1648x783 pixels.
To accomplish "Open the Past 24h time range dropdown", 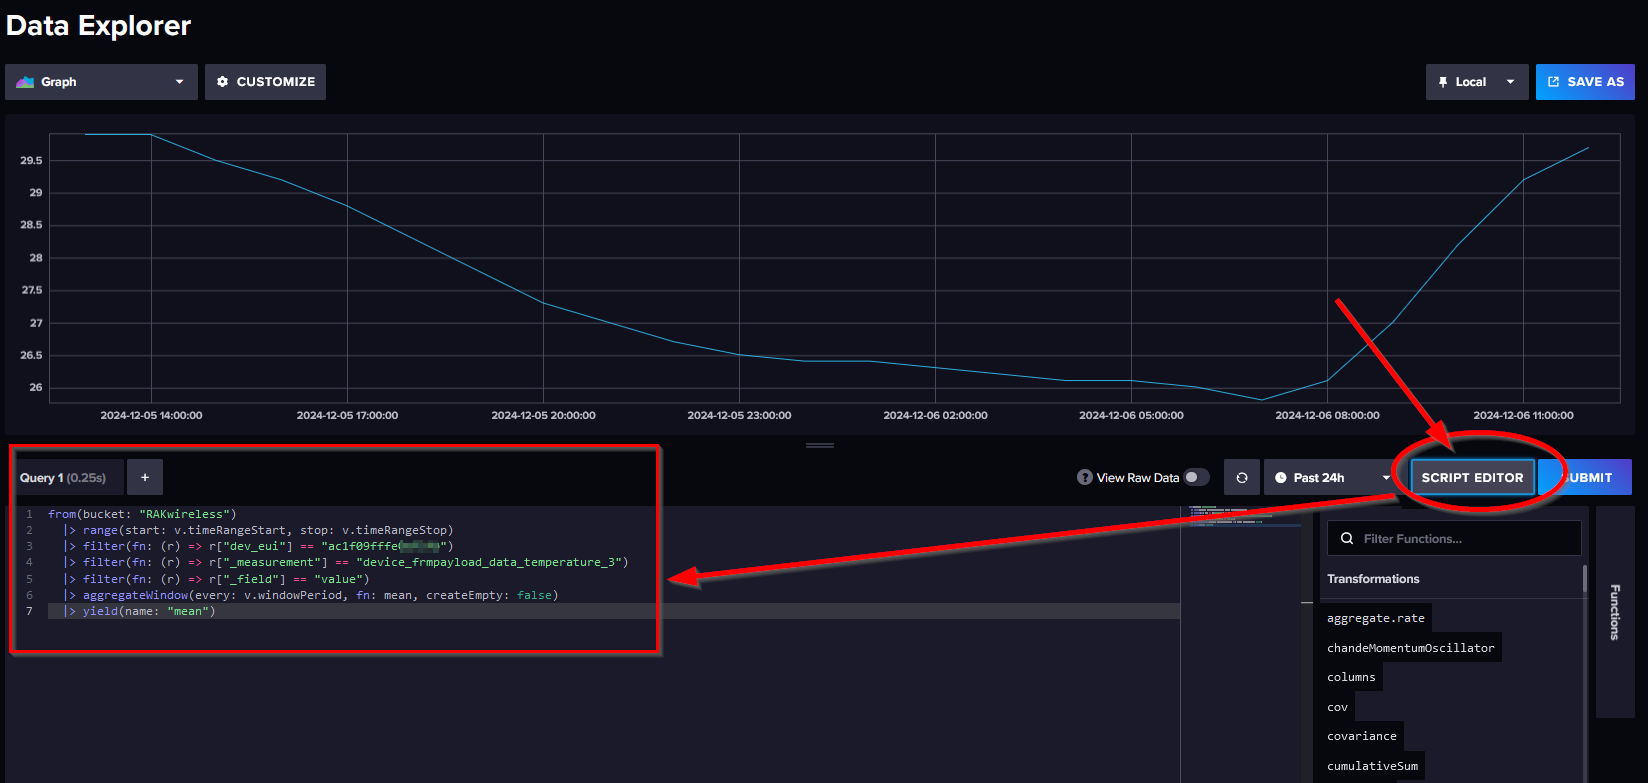I will (x=1330, y=478).
